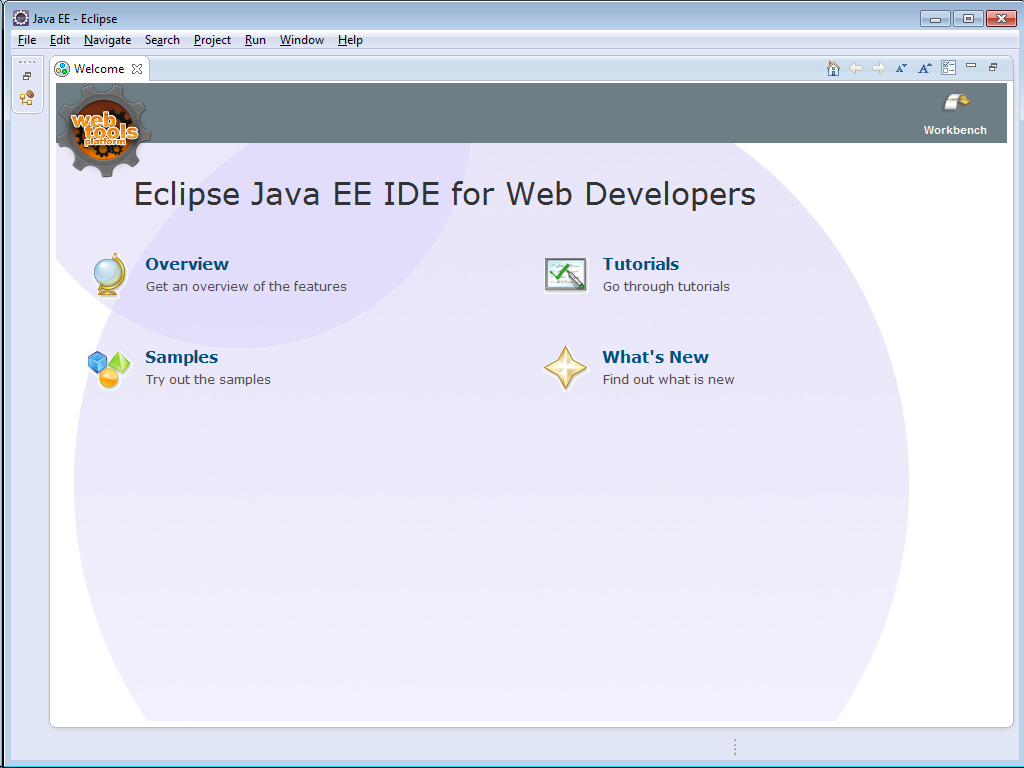This screenshot has height=768, width=1024.
Task: Click the What's New star icon
Action: pos(566,367)
